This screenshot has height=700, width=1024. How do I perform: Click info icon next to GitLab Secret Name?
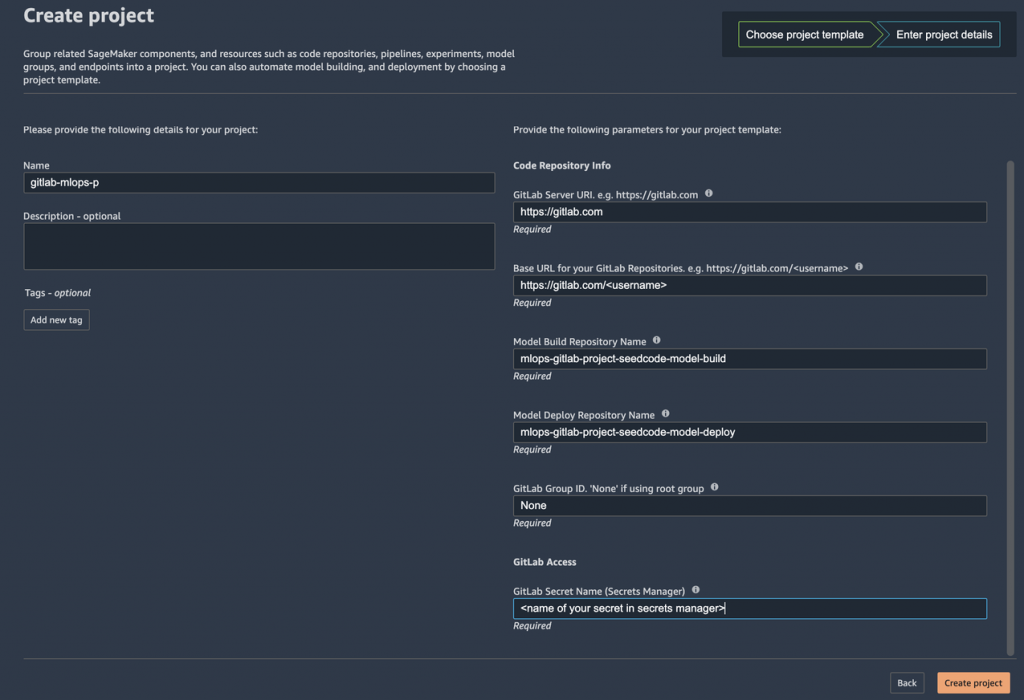pyautogui.click(x=696, y=590)
